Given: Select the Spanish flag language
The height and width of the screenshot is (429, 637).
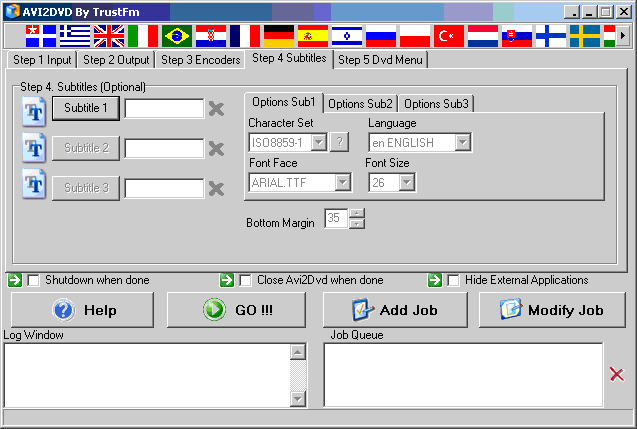Looking at the screenshot, I should pos(313,36).
